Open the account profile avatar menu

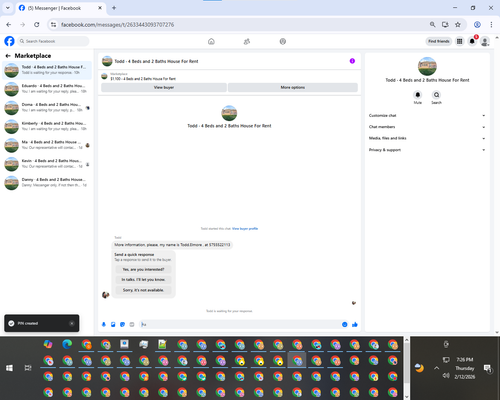pyautogui.click(x=485, y=41)
